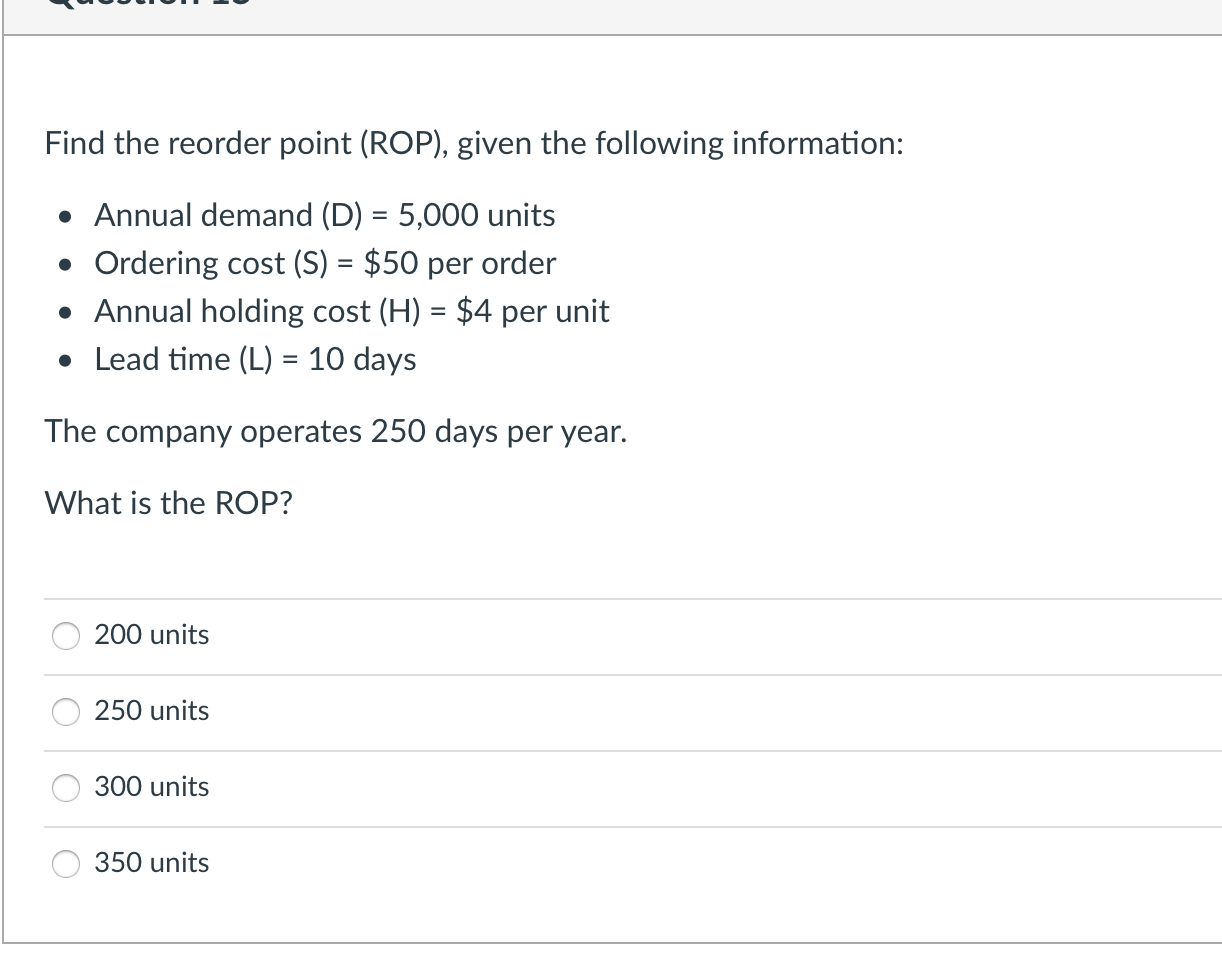Click the "Lead time (L)" line text
This screenshot has height=958, width=1222.
[255, 359]
